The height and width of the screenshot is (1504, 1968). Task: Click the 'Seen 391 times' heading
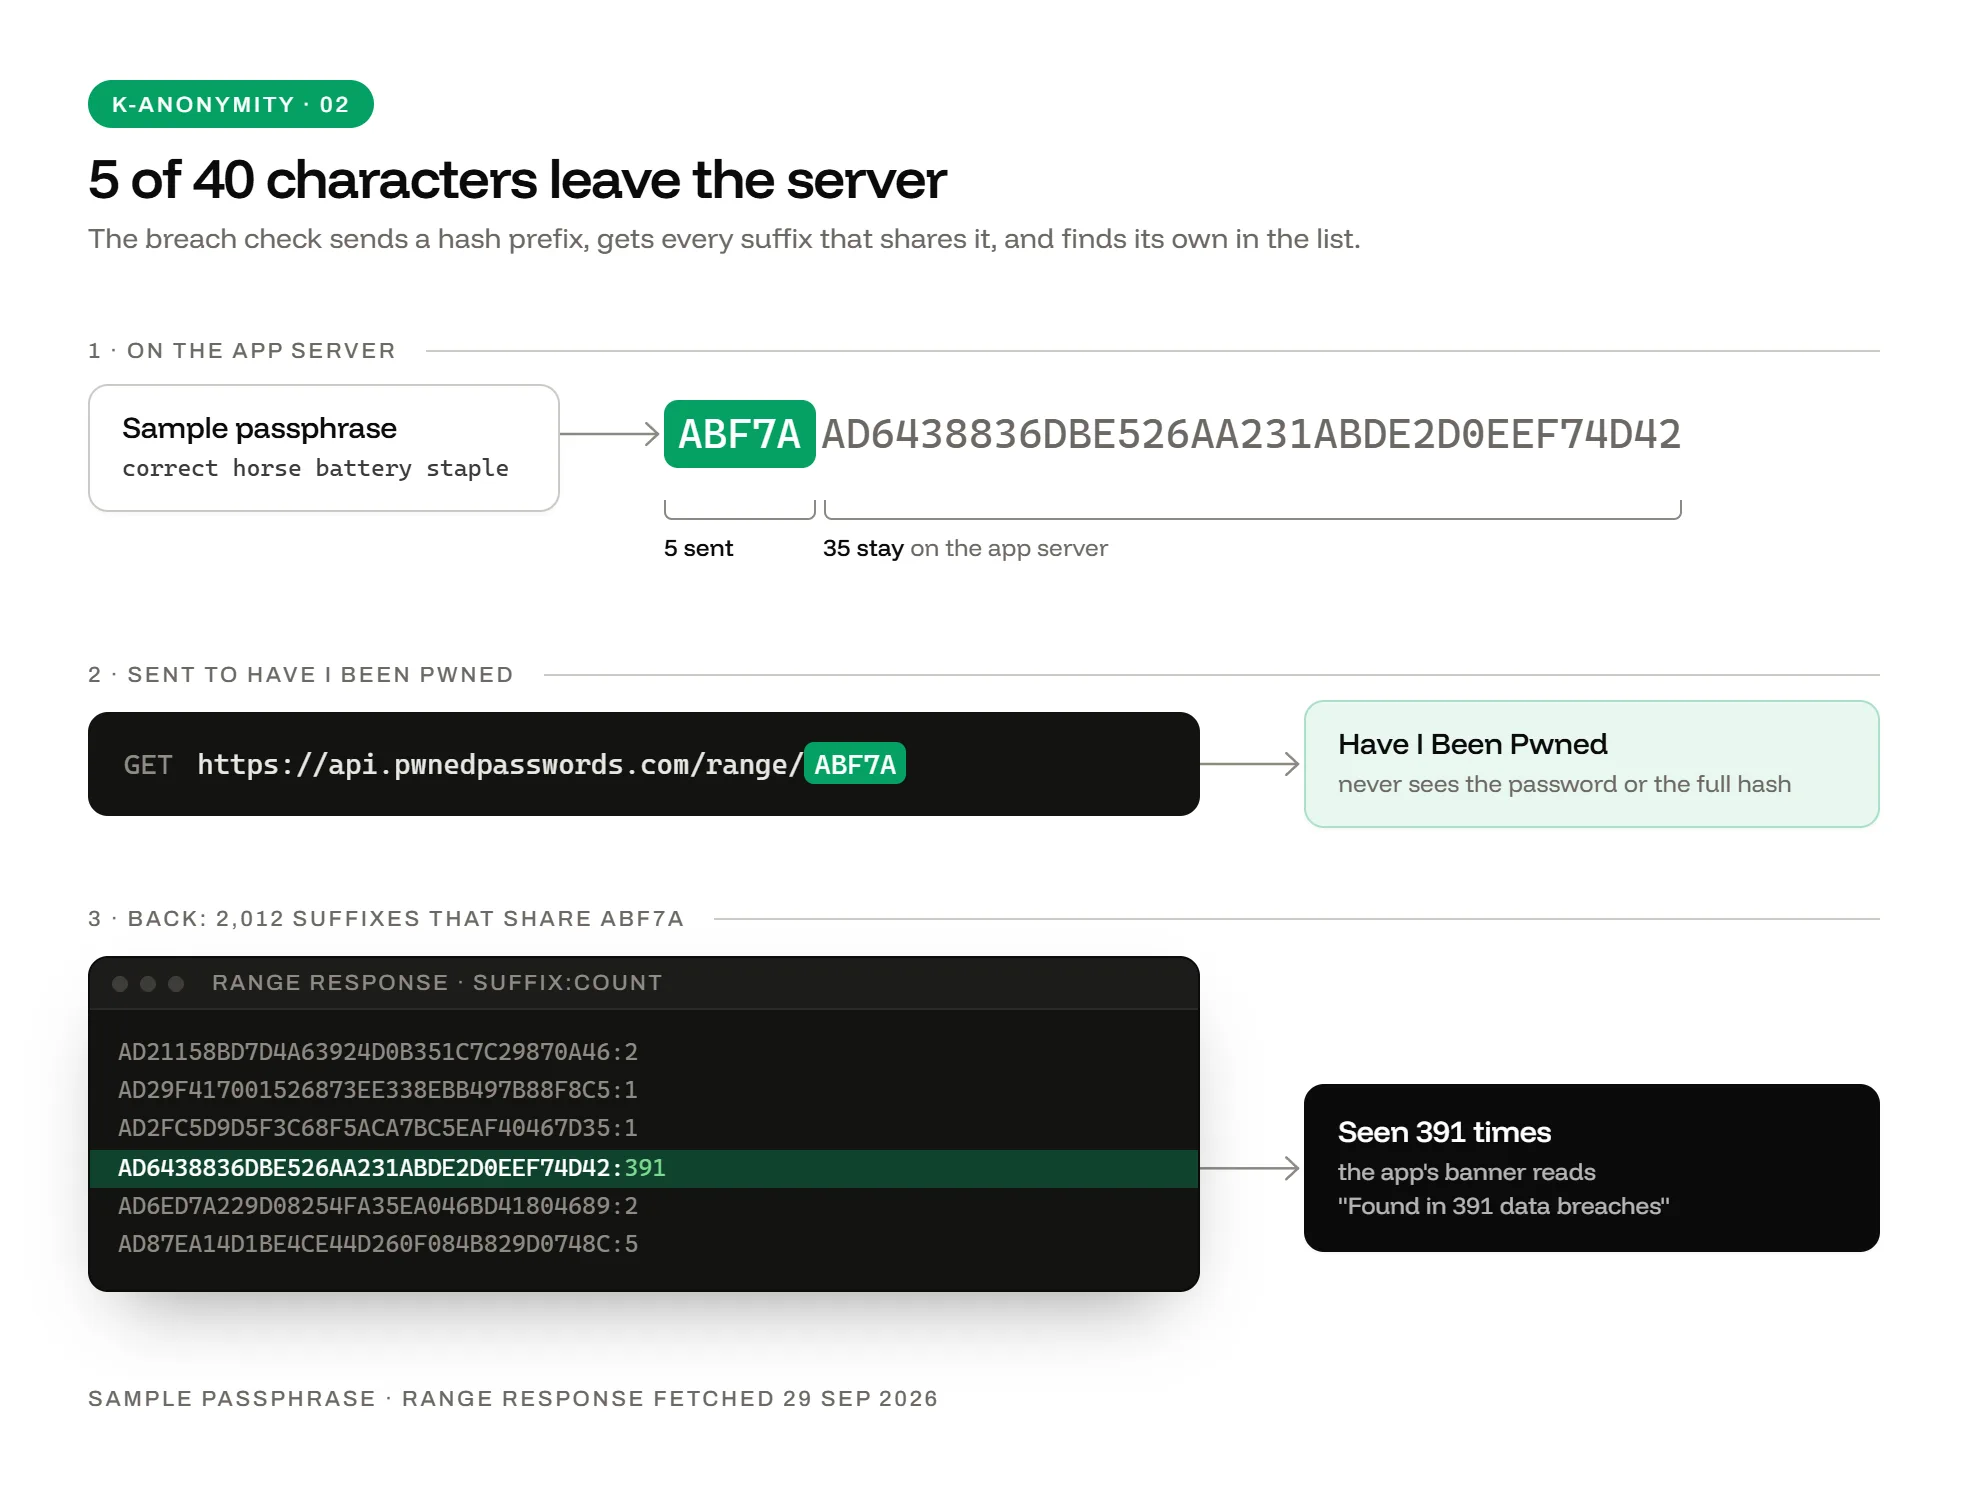[x=1444, y=1132]
